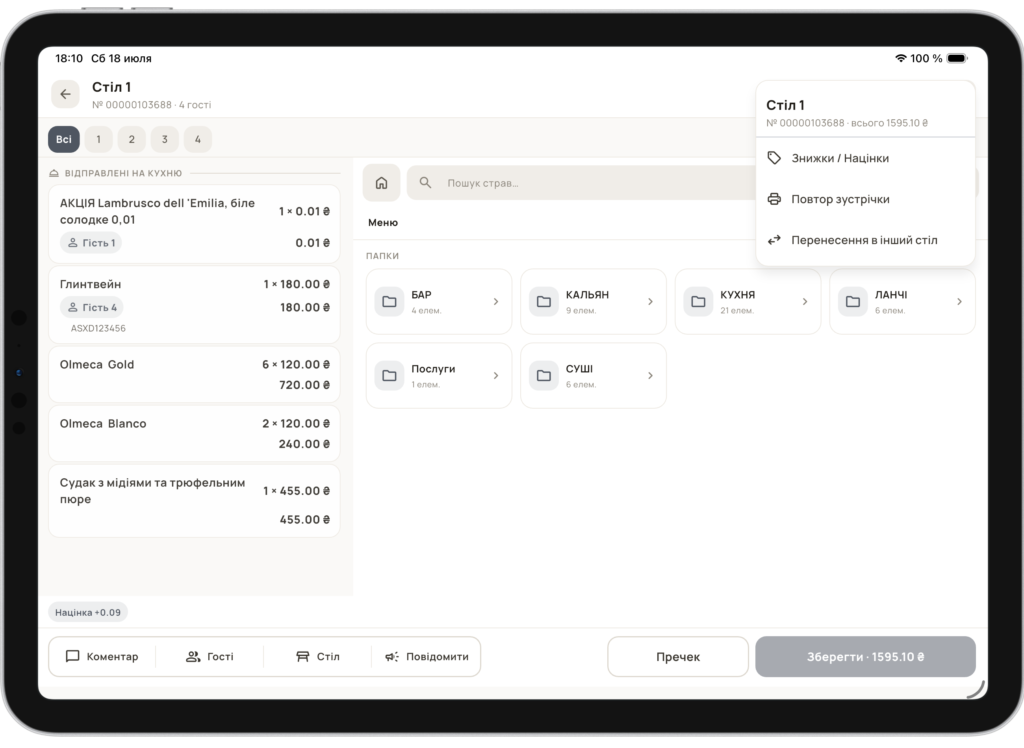Screen dimensions: 1024x748
Task: Expand the КАЛЬЯН folder chevron
Action: tap(650, 302)
